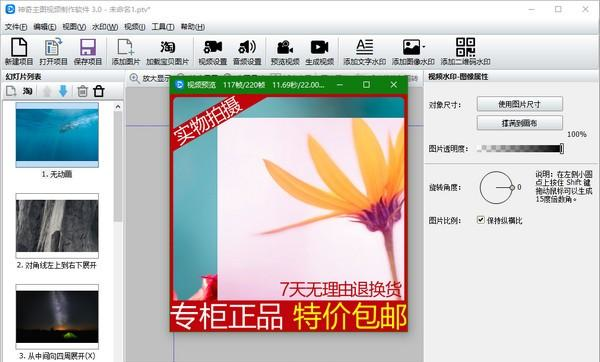The height and width of the screenshot is (362, 600).
Task: Click 添加图片 add image icon
Action: (126, 51)
